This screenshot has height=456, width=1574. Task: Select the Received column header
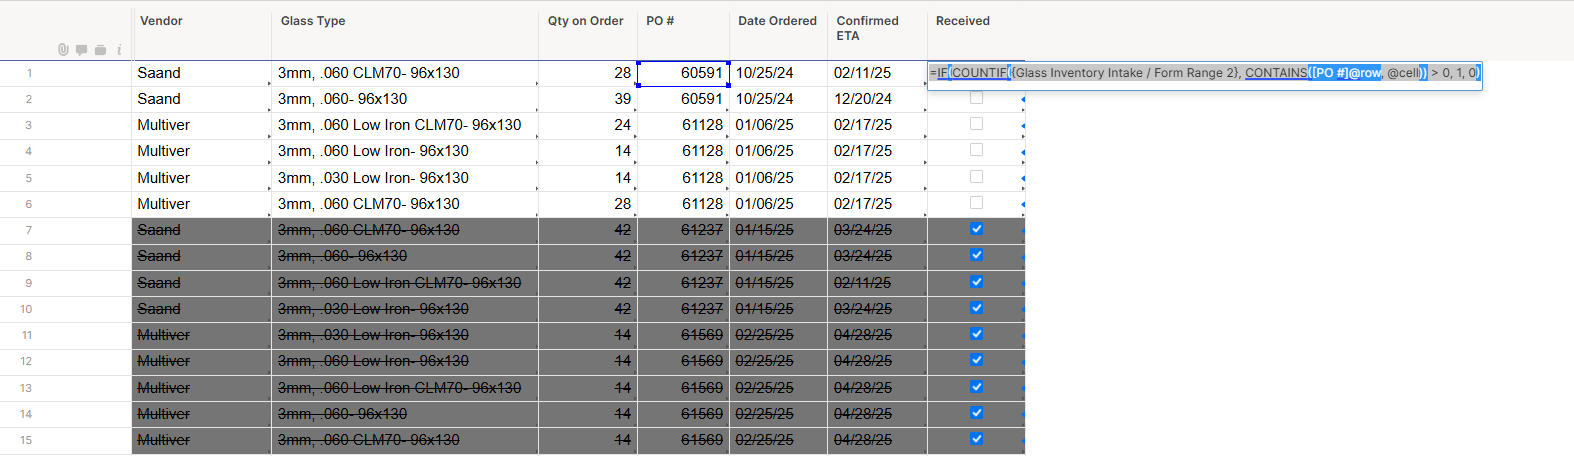tap(976, 31)
